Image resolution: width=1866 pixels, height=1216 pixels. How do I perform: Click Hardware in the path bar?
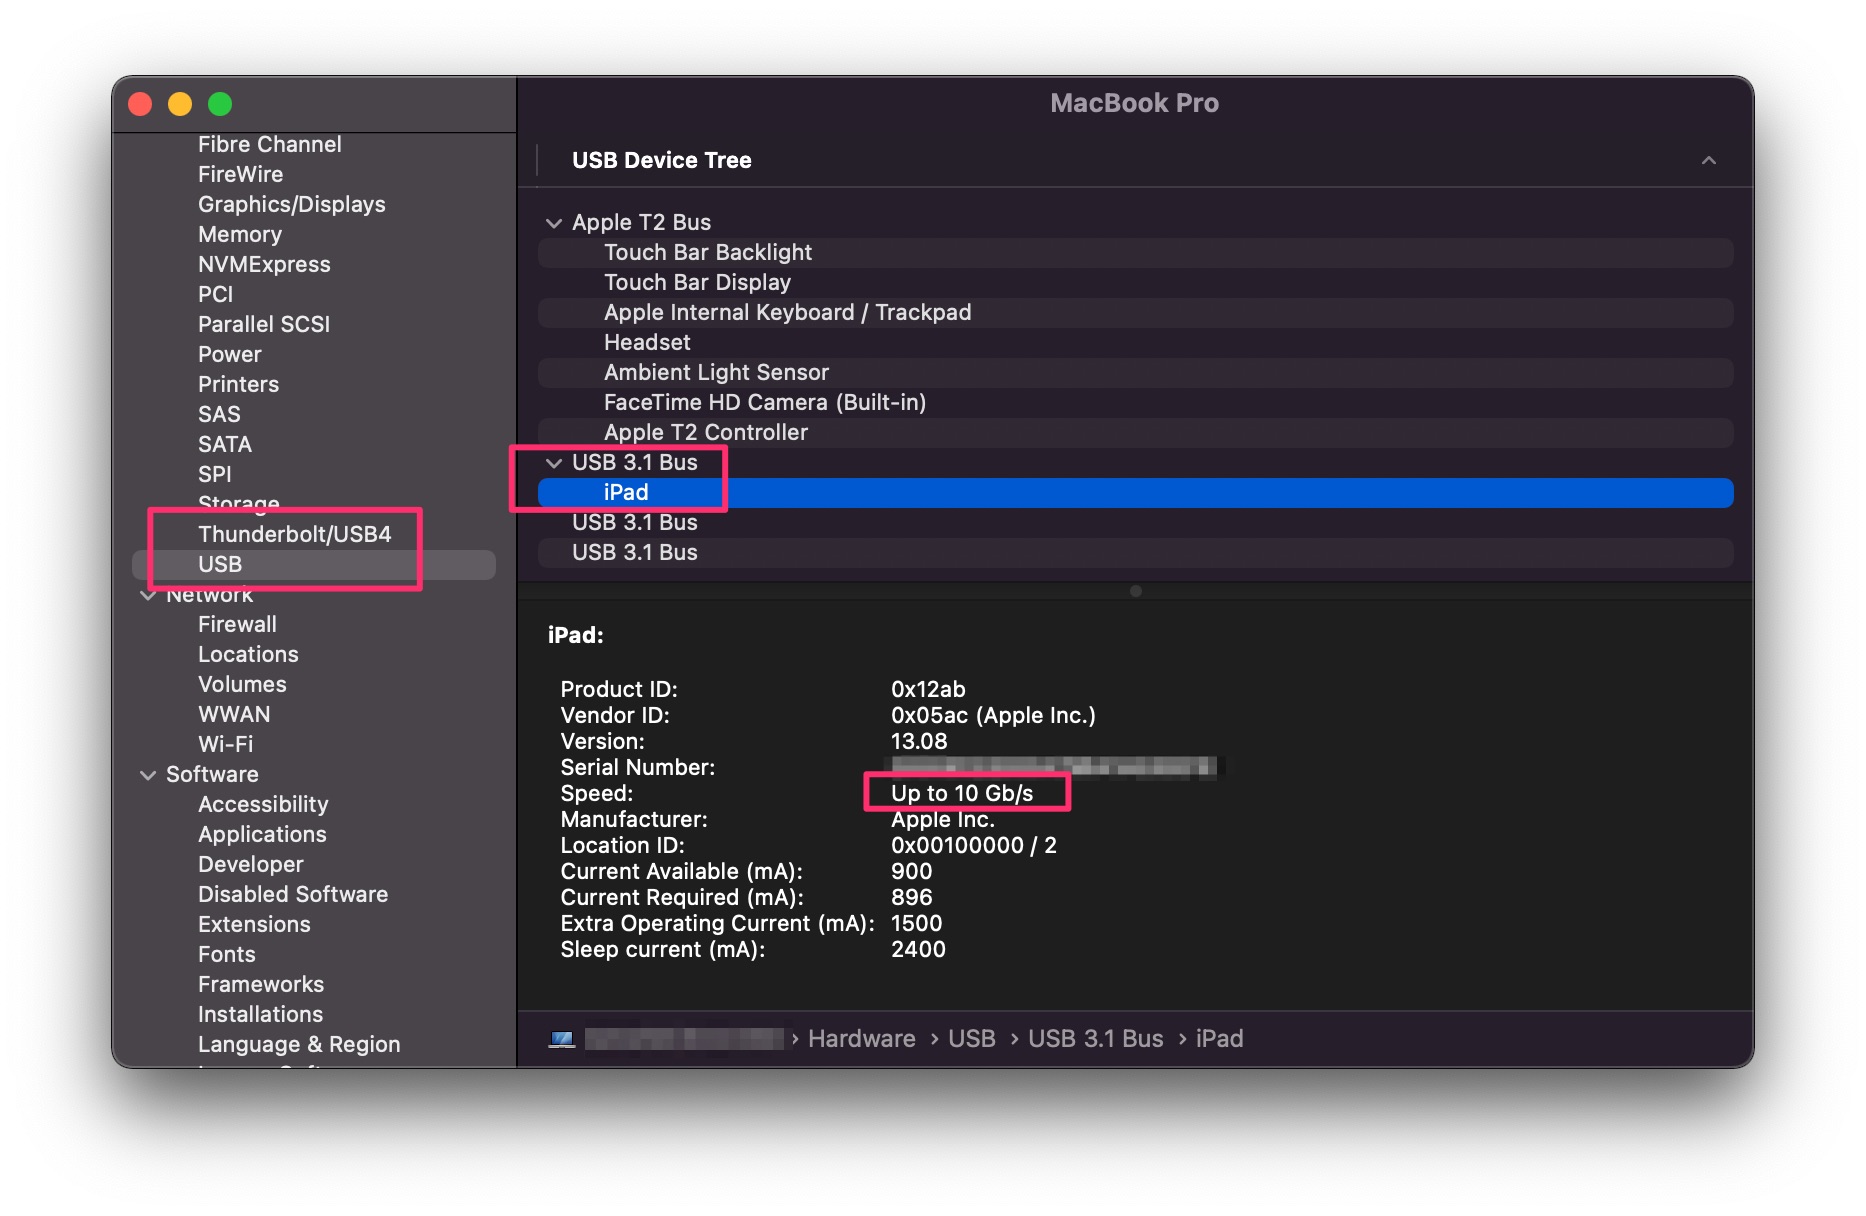tap(861, 1039)
